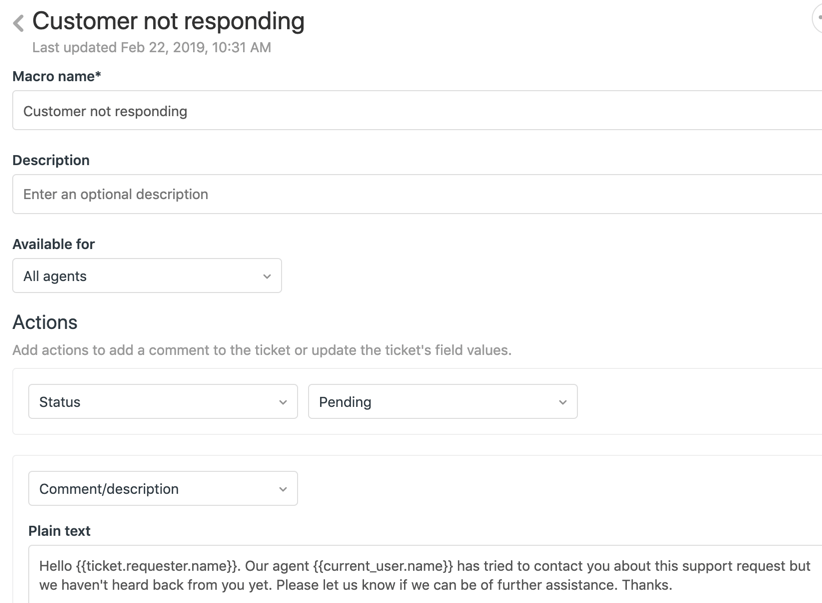Open the Pending value dropdown
The width and height of the screenshot is (822, 603).
pyautogui.click(x=440, y=401)
